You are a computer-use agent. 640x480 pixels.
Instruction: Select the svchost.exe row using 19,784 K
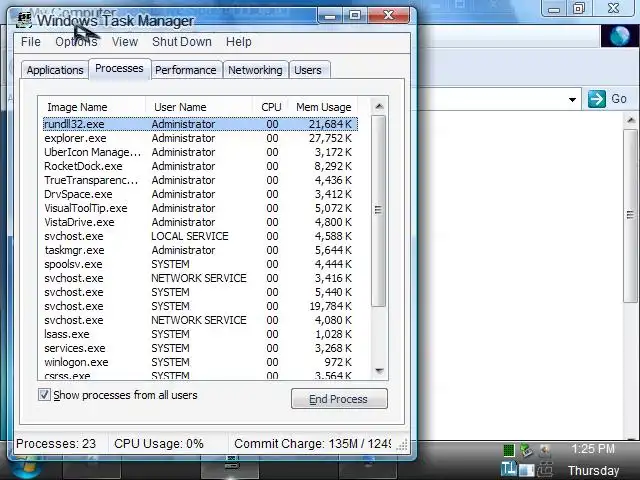[200, 306]
